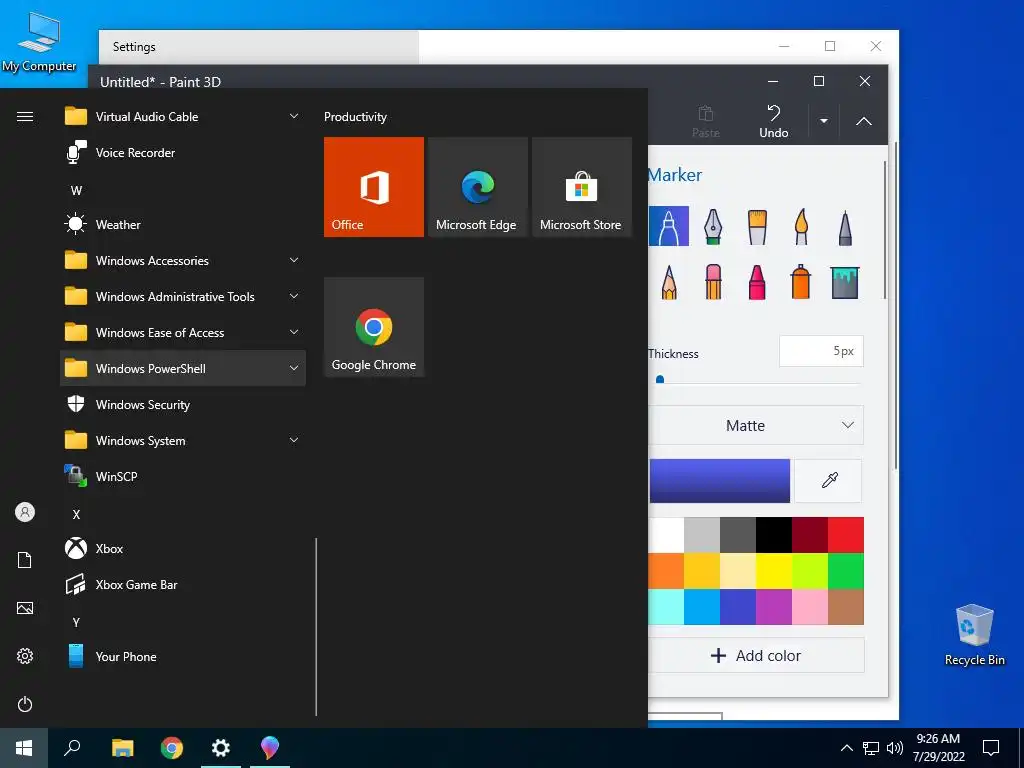Show hidden system tray icons
The width and height of the screenshot is (1024, 768).
click(846, 748)
